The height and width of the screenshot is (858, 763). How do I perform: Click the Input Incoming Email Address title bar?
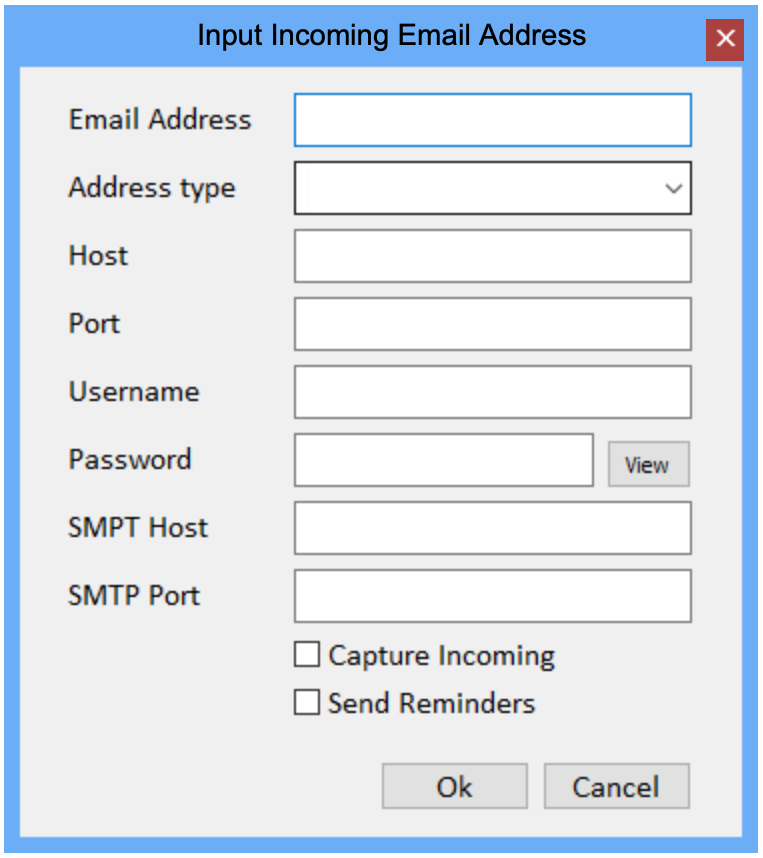391,36
